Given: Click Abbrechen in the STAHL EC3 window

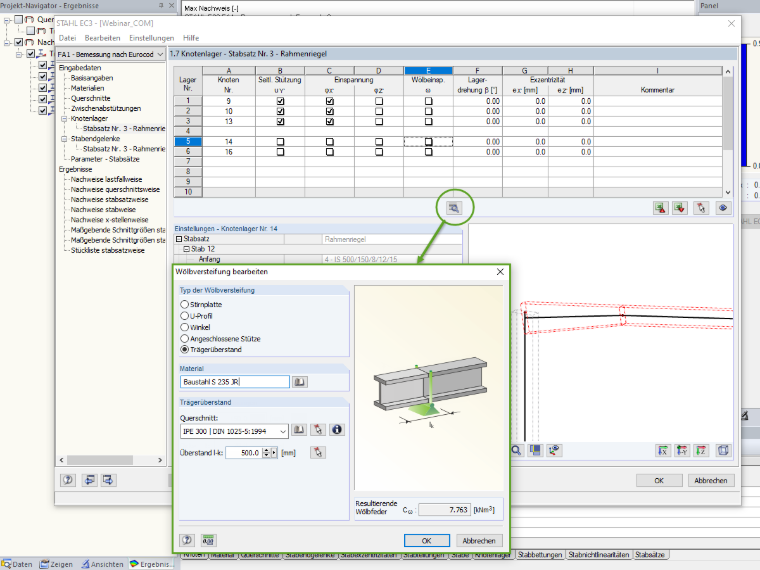Looking at the screenshot, I should [x=711, y=480].
